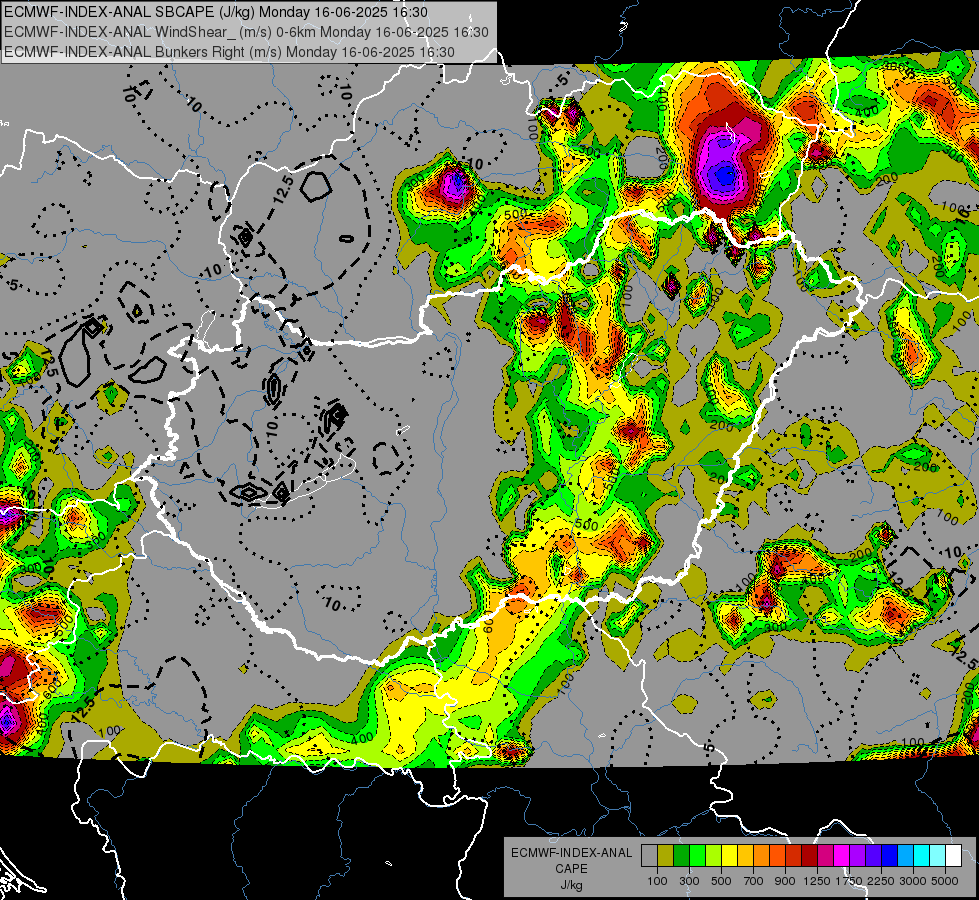Select the pure blue legend swatch

pos(890,855)
